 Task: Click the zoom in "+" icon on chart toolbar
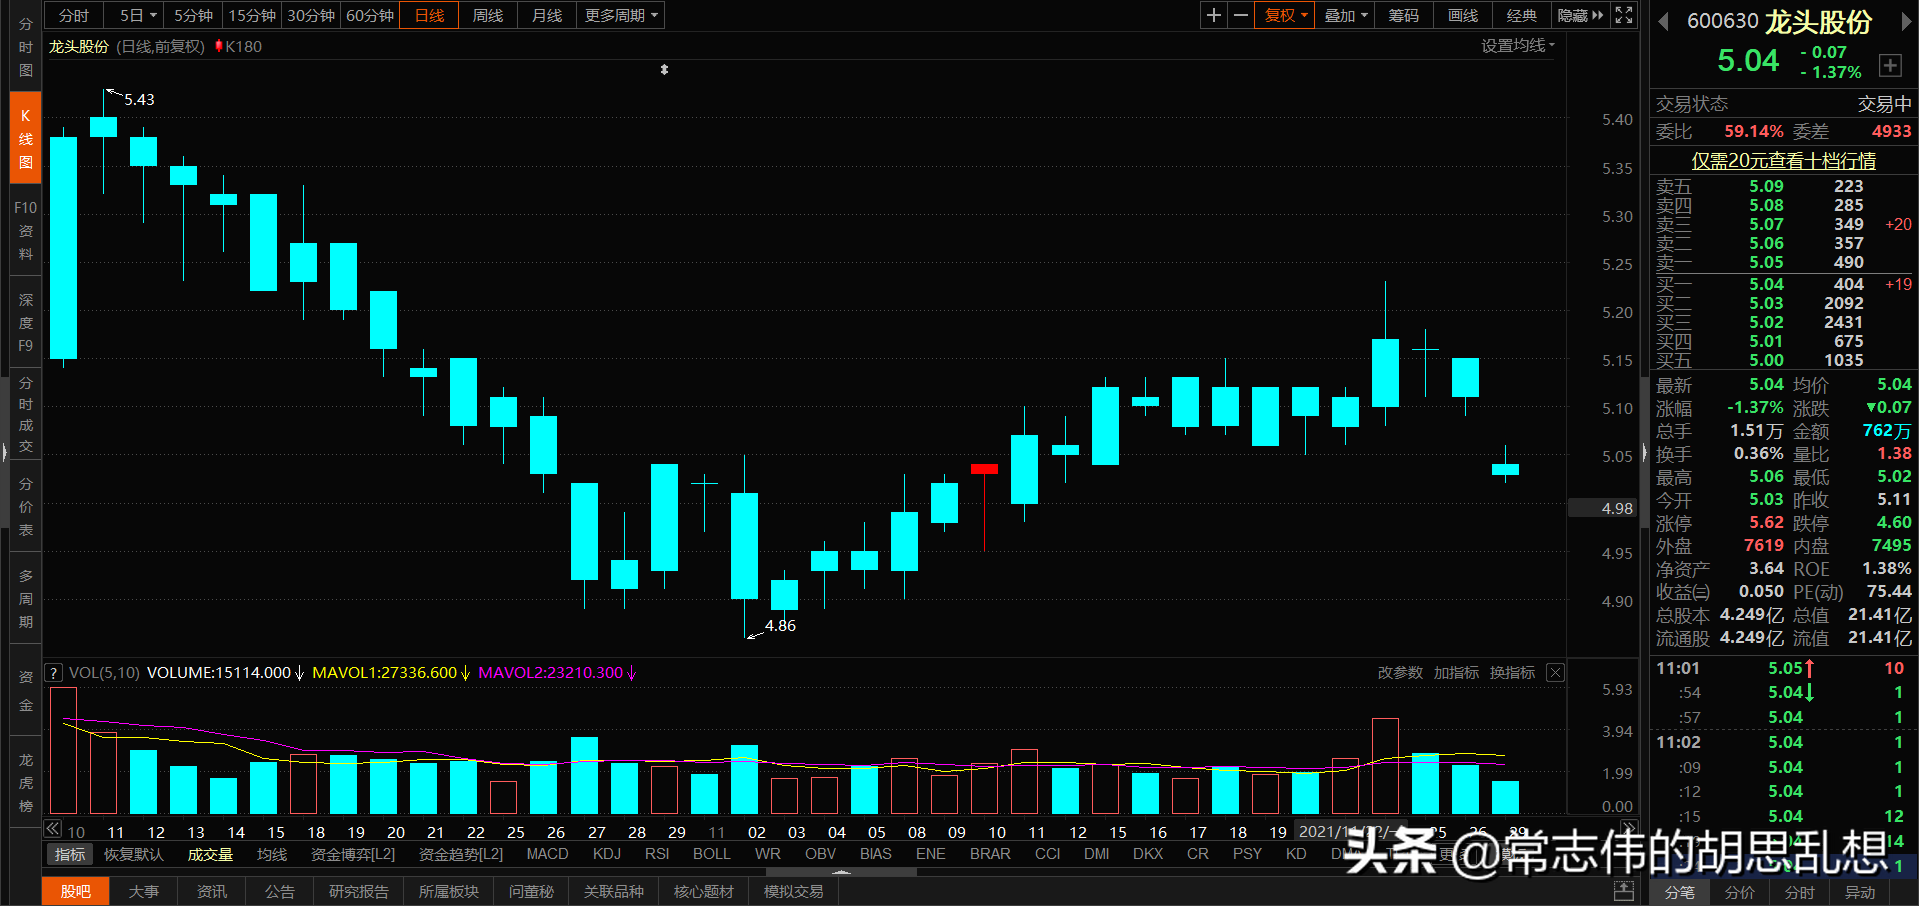(x=1213, y=15)
